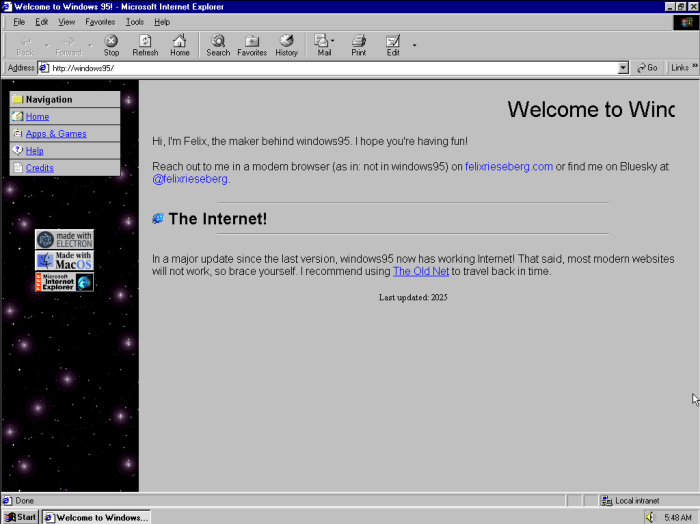Open the Apps & Games link
The image size is (700, 524).
pyautogui.click(x=56, y=133)
